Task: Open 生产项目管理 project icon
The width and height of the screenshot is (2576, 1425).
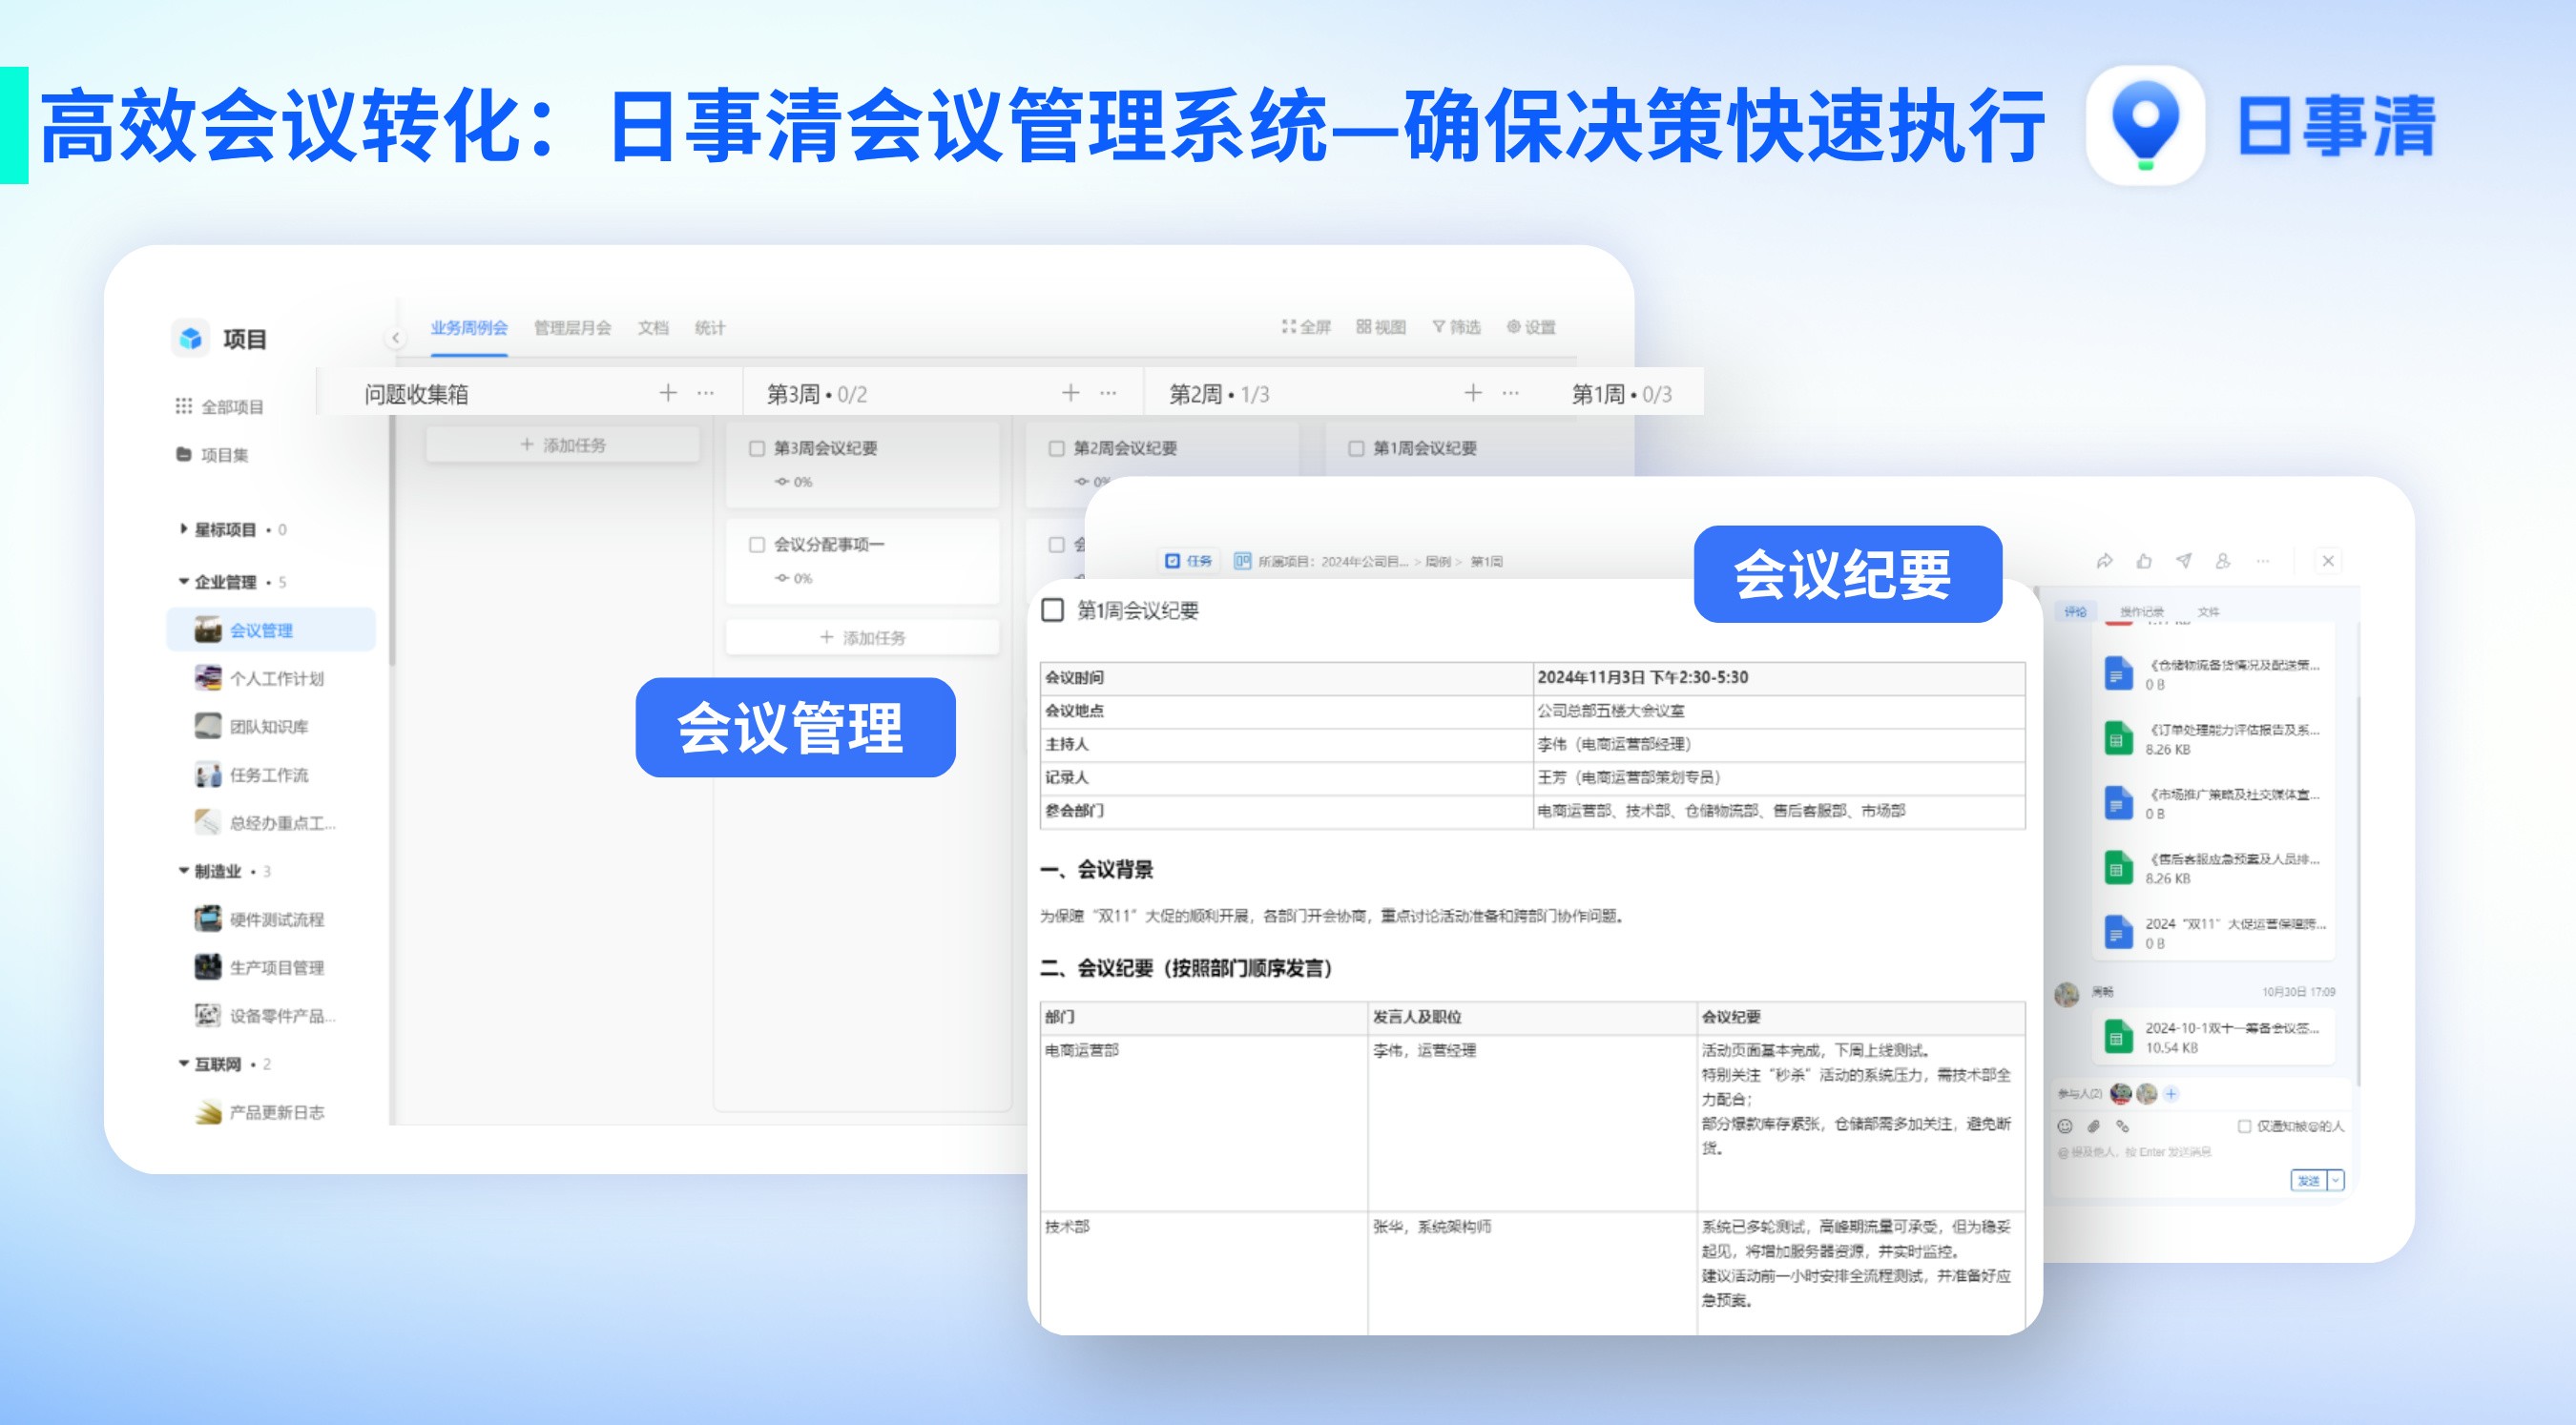Action: pyautogui.click(x=208, y=967)
